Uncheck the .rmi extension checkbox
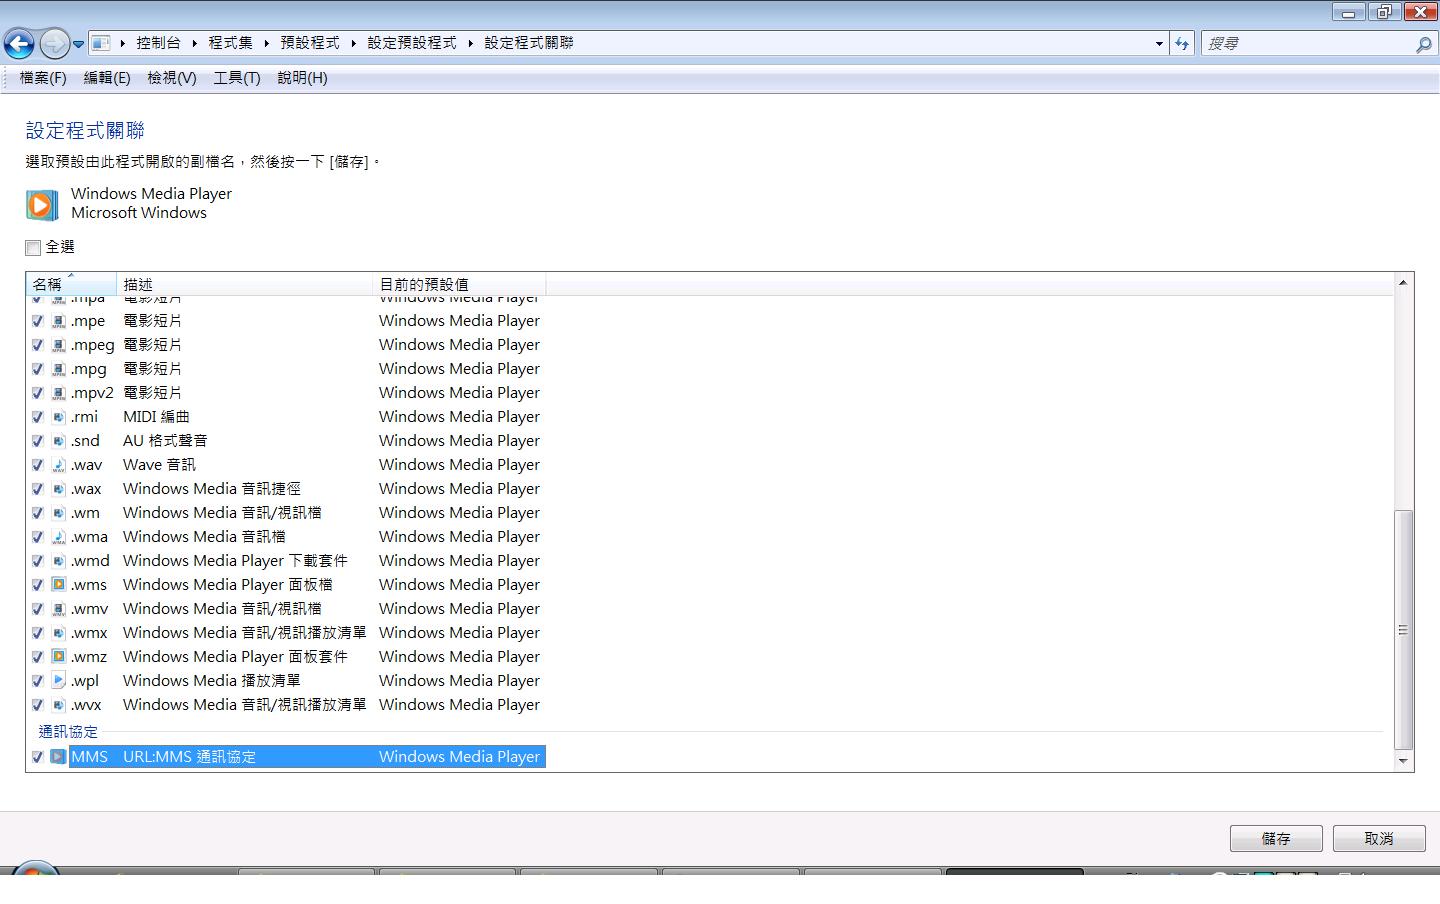This screenshot has height=904, width=1440. click(x=38, y=417)
